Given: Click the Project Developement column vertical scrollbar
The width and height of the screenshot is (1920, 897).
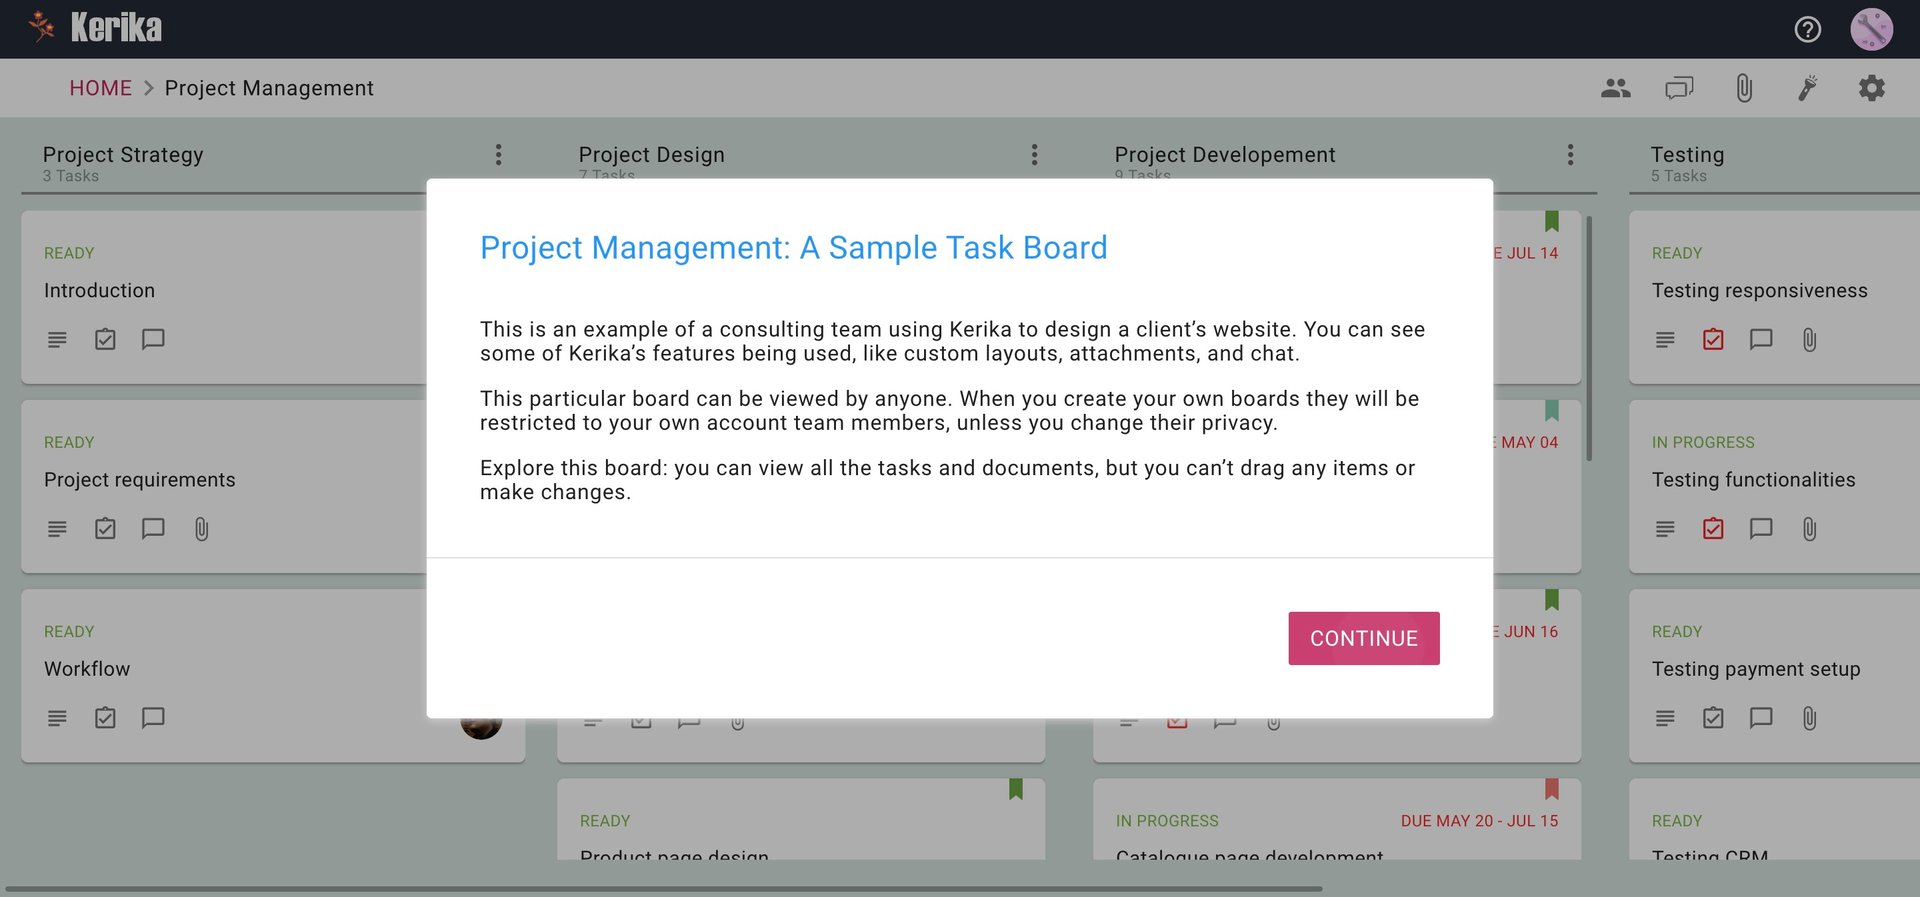Looking at the screenshot, I should [x=1589, y=338].
